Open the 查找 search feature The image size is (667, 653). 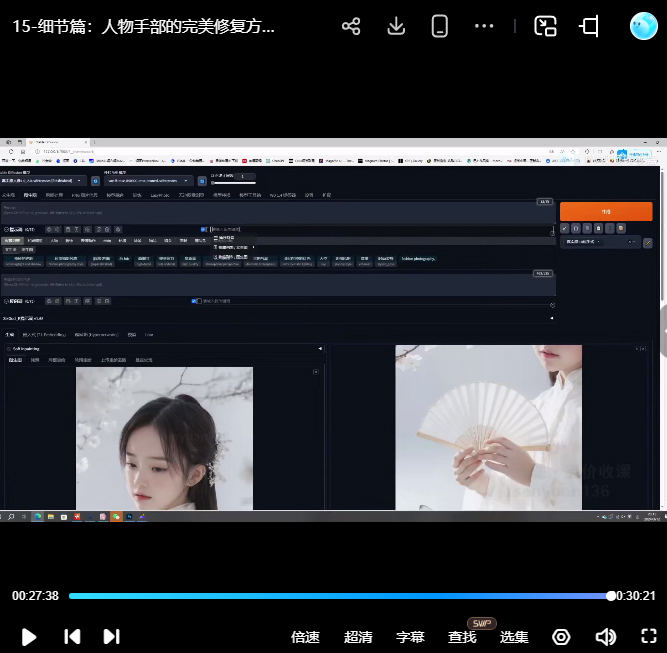tap(462, 637)
